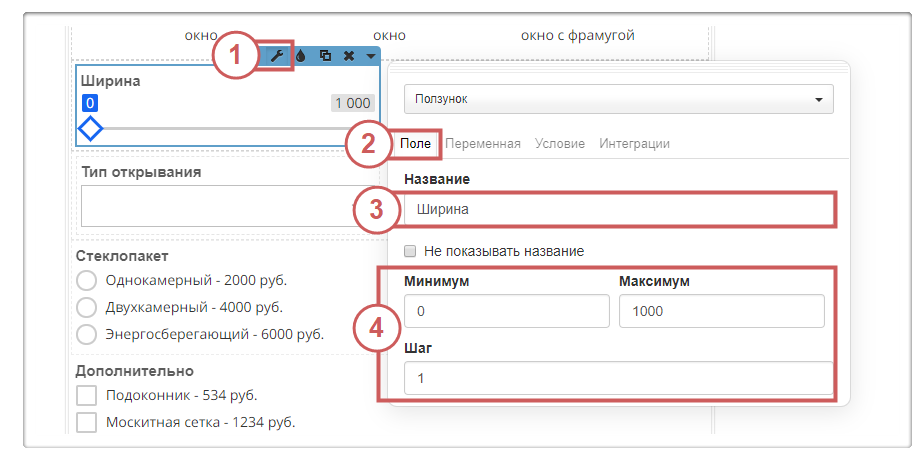The height and width of the screenshot is (459, 923).
Task: Expand the field toolbar caret arrow
Action: tap(370, 56)
